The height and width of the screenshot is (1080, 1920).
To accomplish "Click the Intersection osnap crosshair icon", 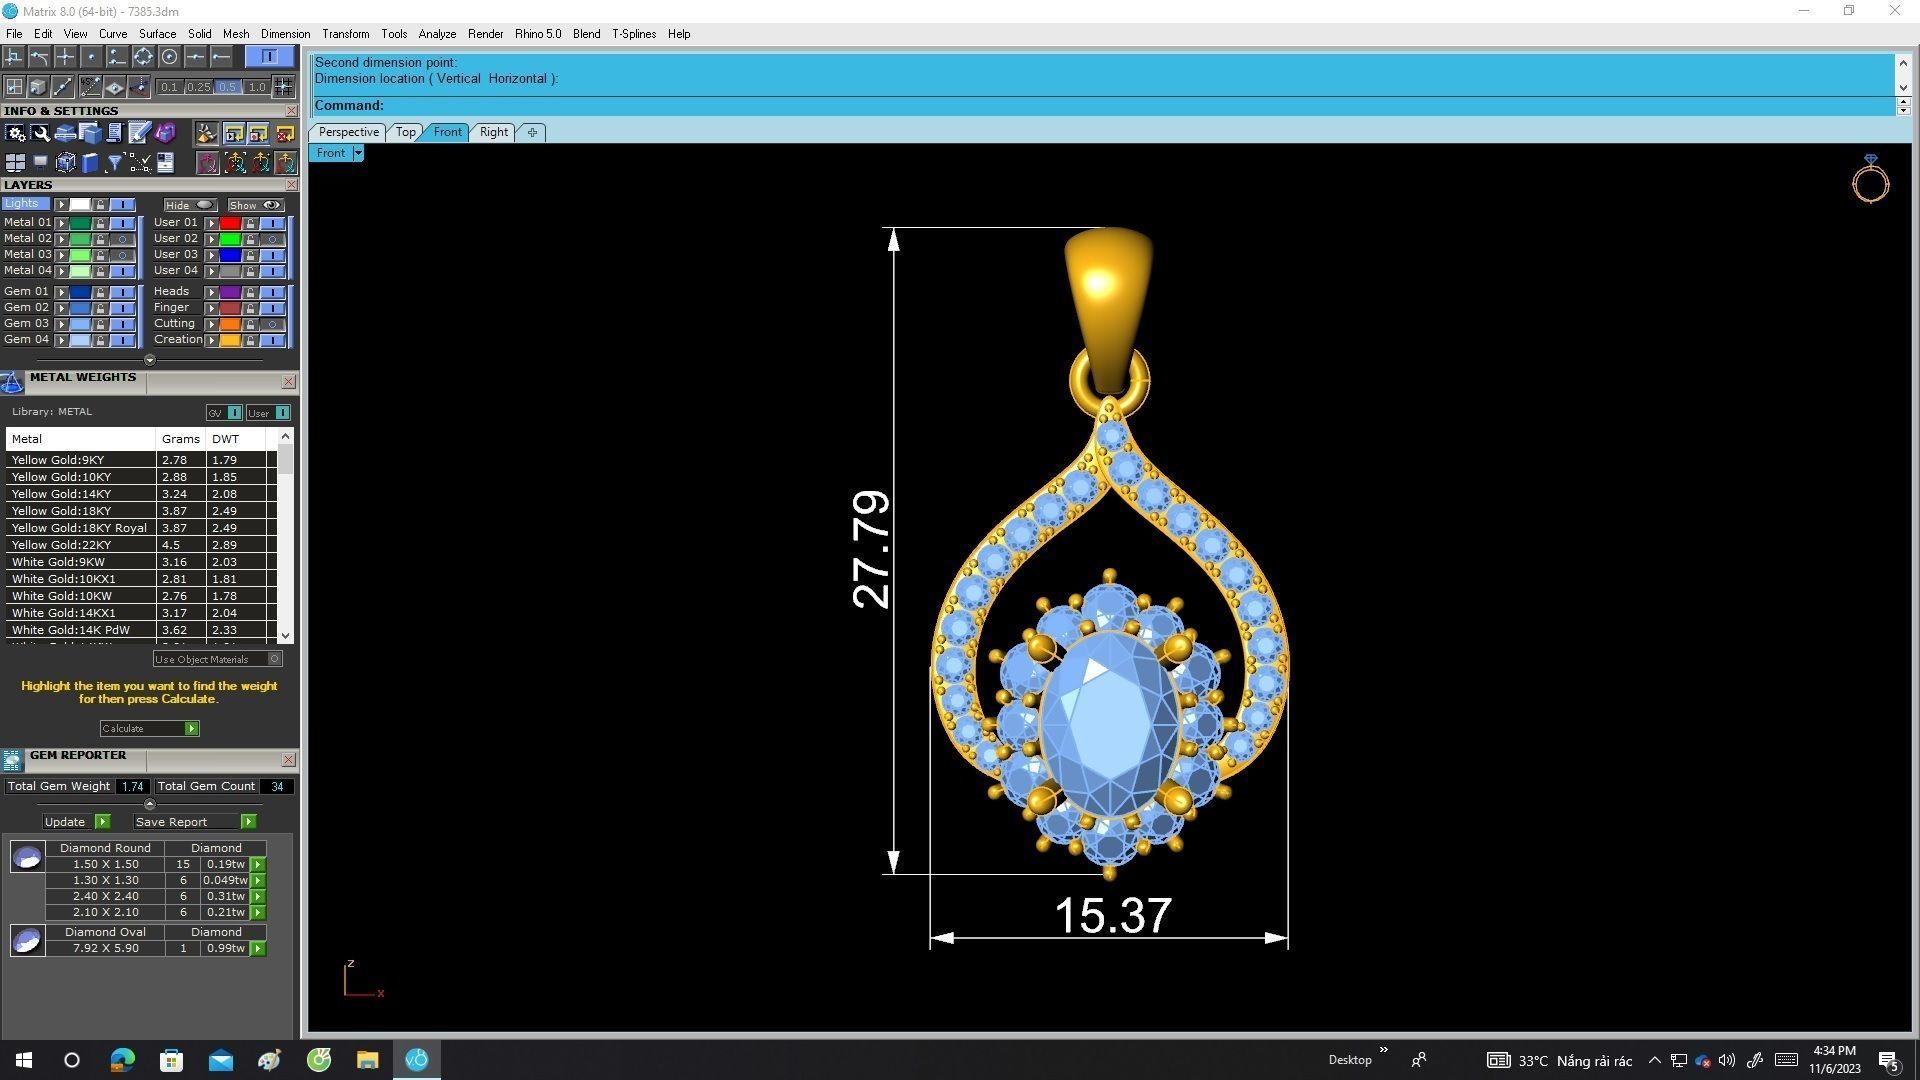I will (65, 57).
